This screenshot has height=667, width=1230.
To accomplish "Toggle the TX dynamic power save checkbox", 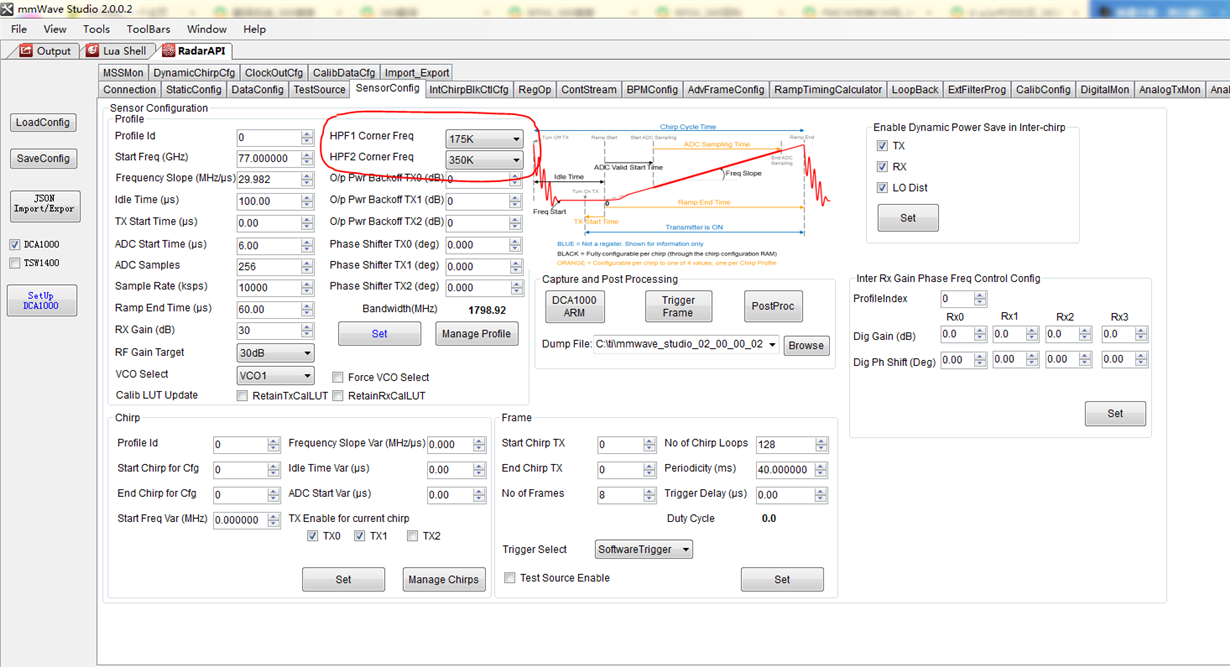I will point(882,146).
